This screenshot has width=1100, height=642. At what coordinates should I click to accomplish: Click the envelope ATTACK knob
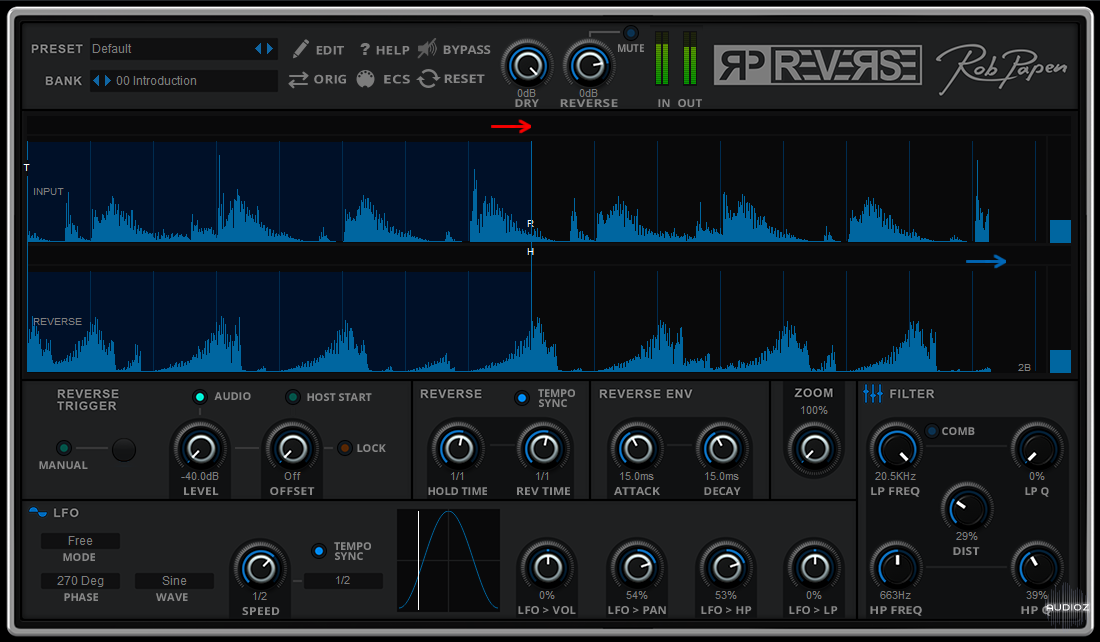(x=636, y=448)
